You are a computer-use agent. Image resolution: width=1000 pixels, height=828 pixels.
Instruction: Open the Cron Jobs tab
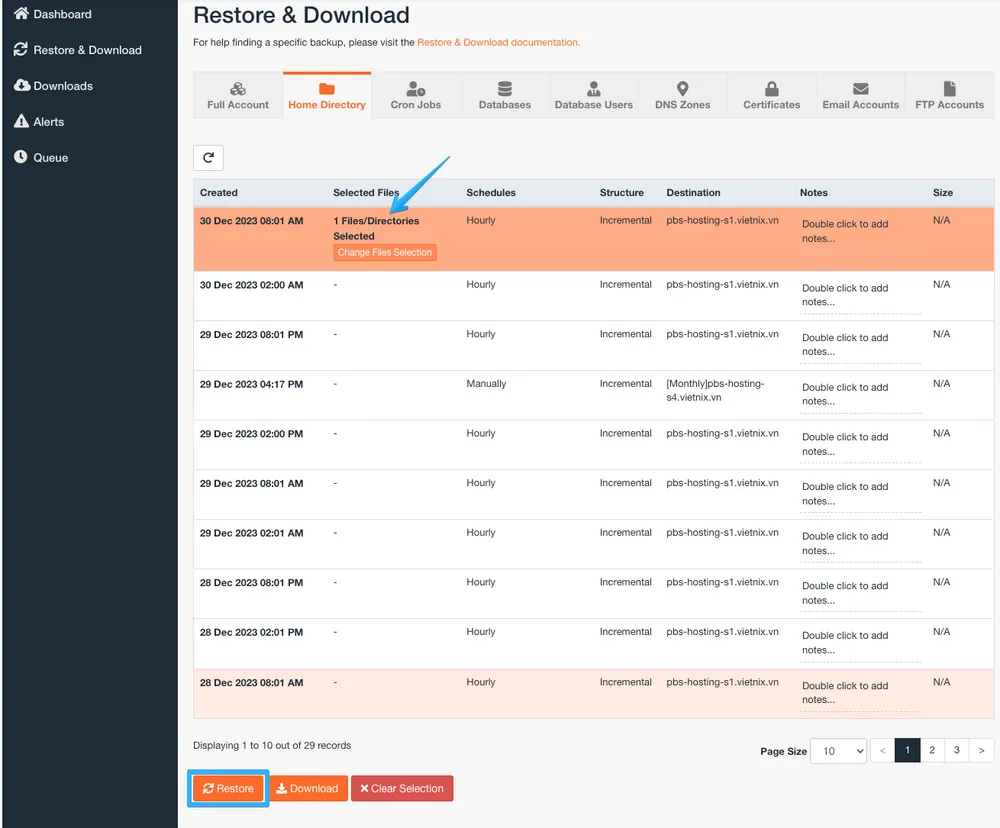click(416, 96)
